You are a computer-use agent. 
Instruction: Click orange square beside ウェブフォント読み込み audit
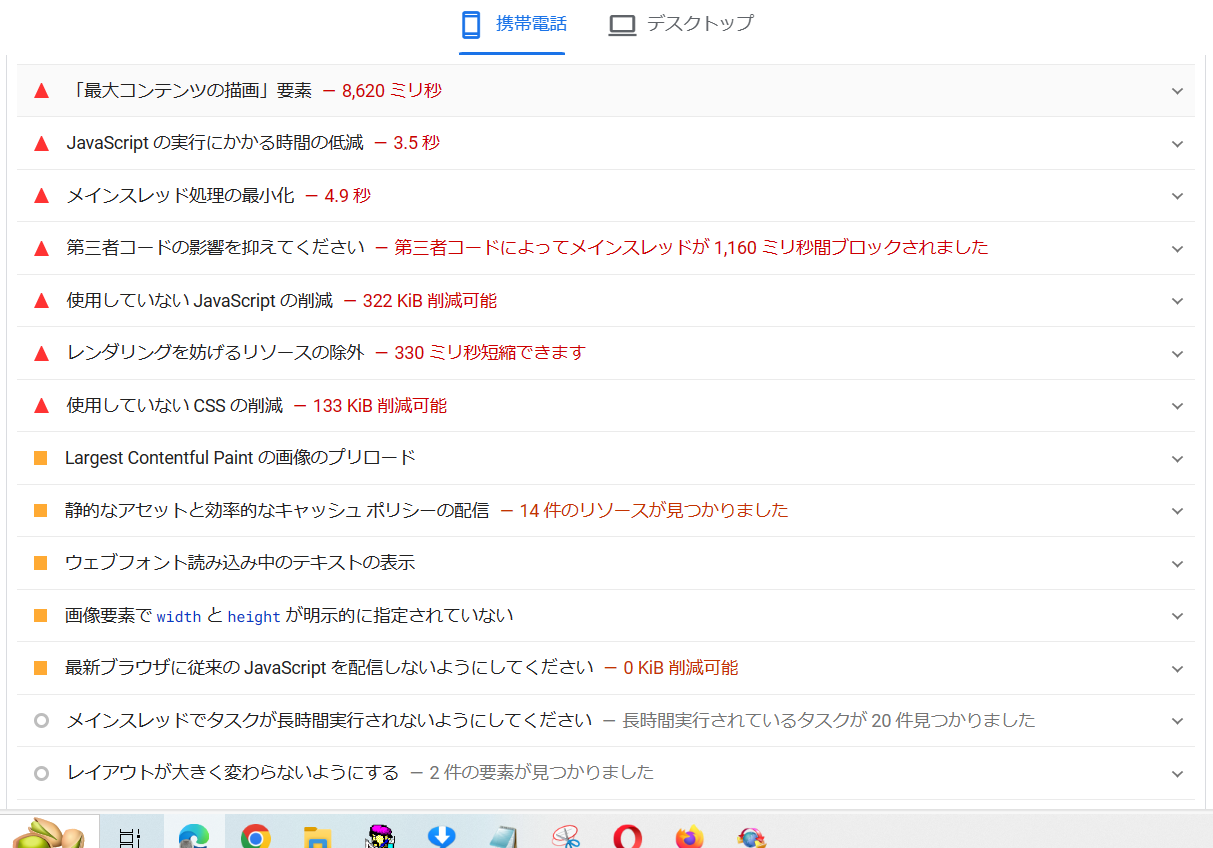(x=41, y=563)
